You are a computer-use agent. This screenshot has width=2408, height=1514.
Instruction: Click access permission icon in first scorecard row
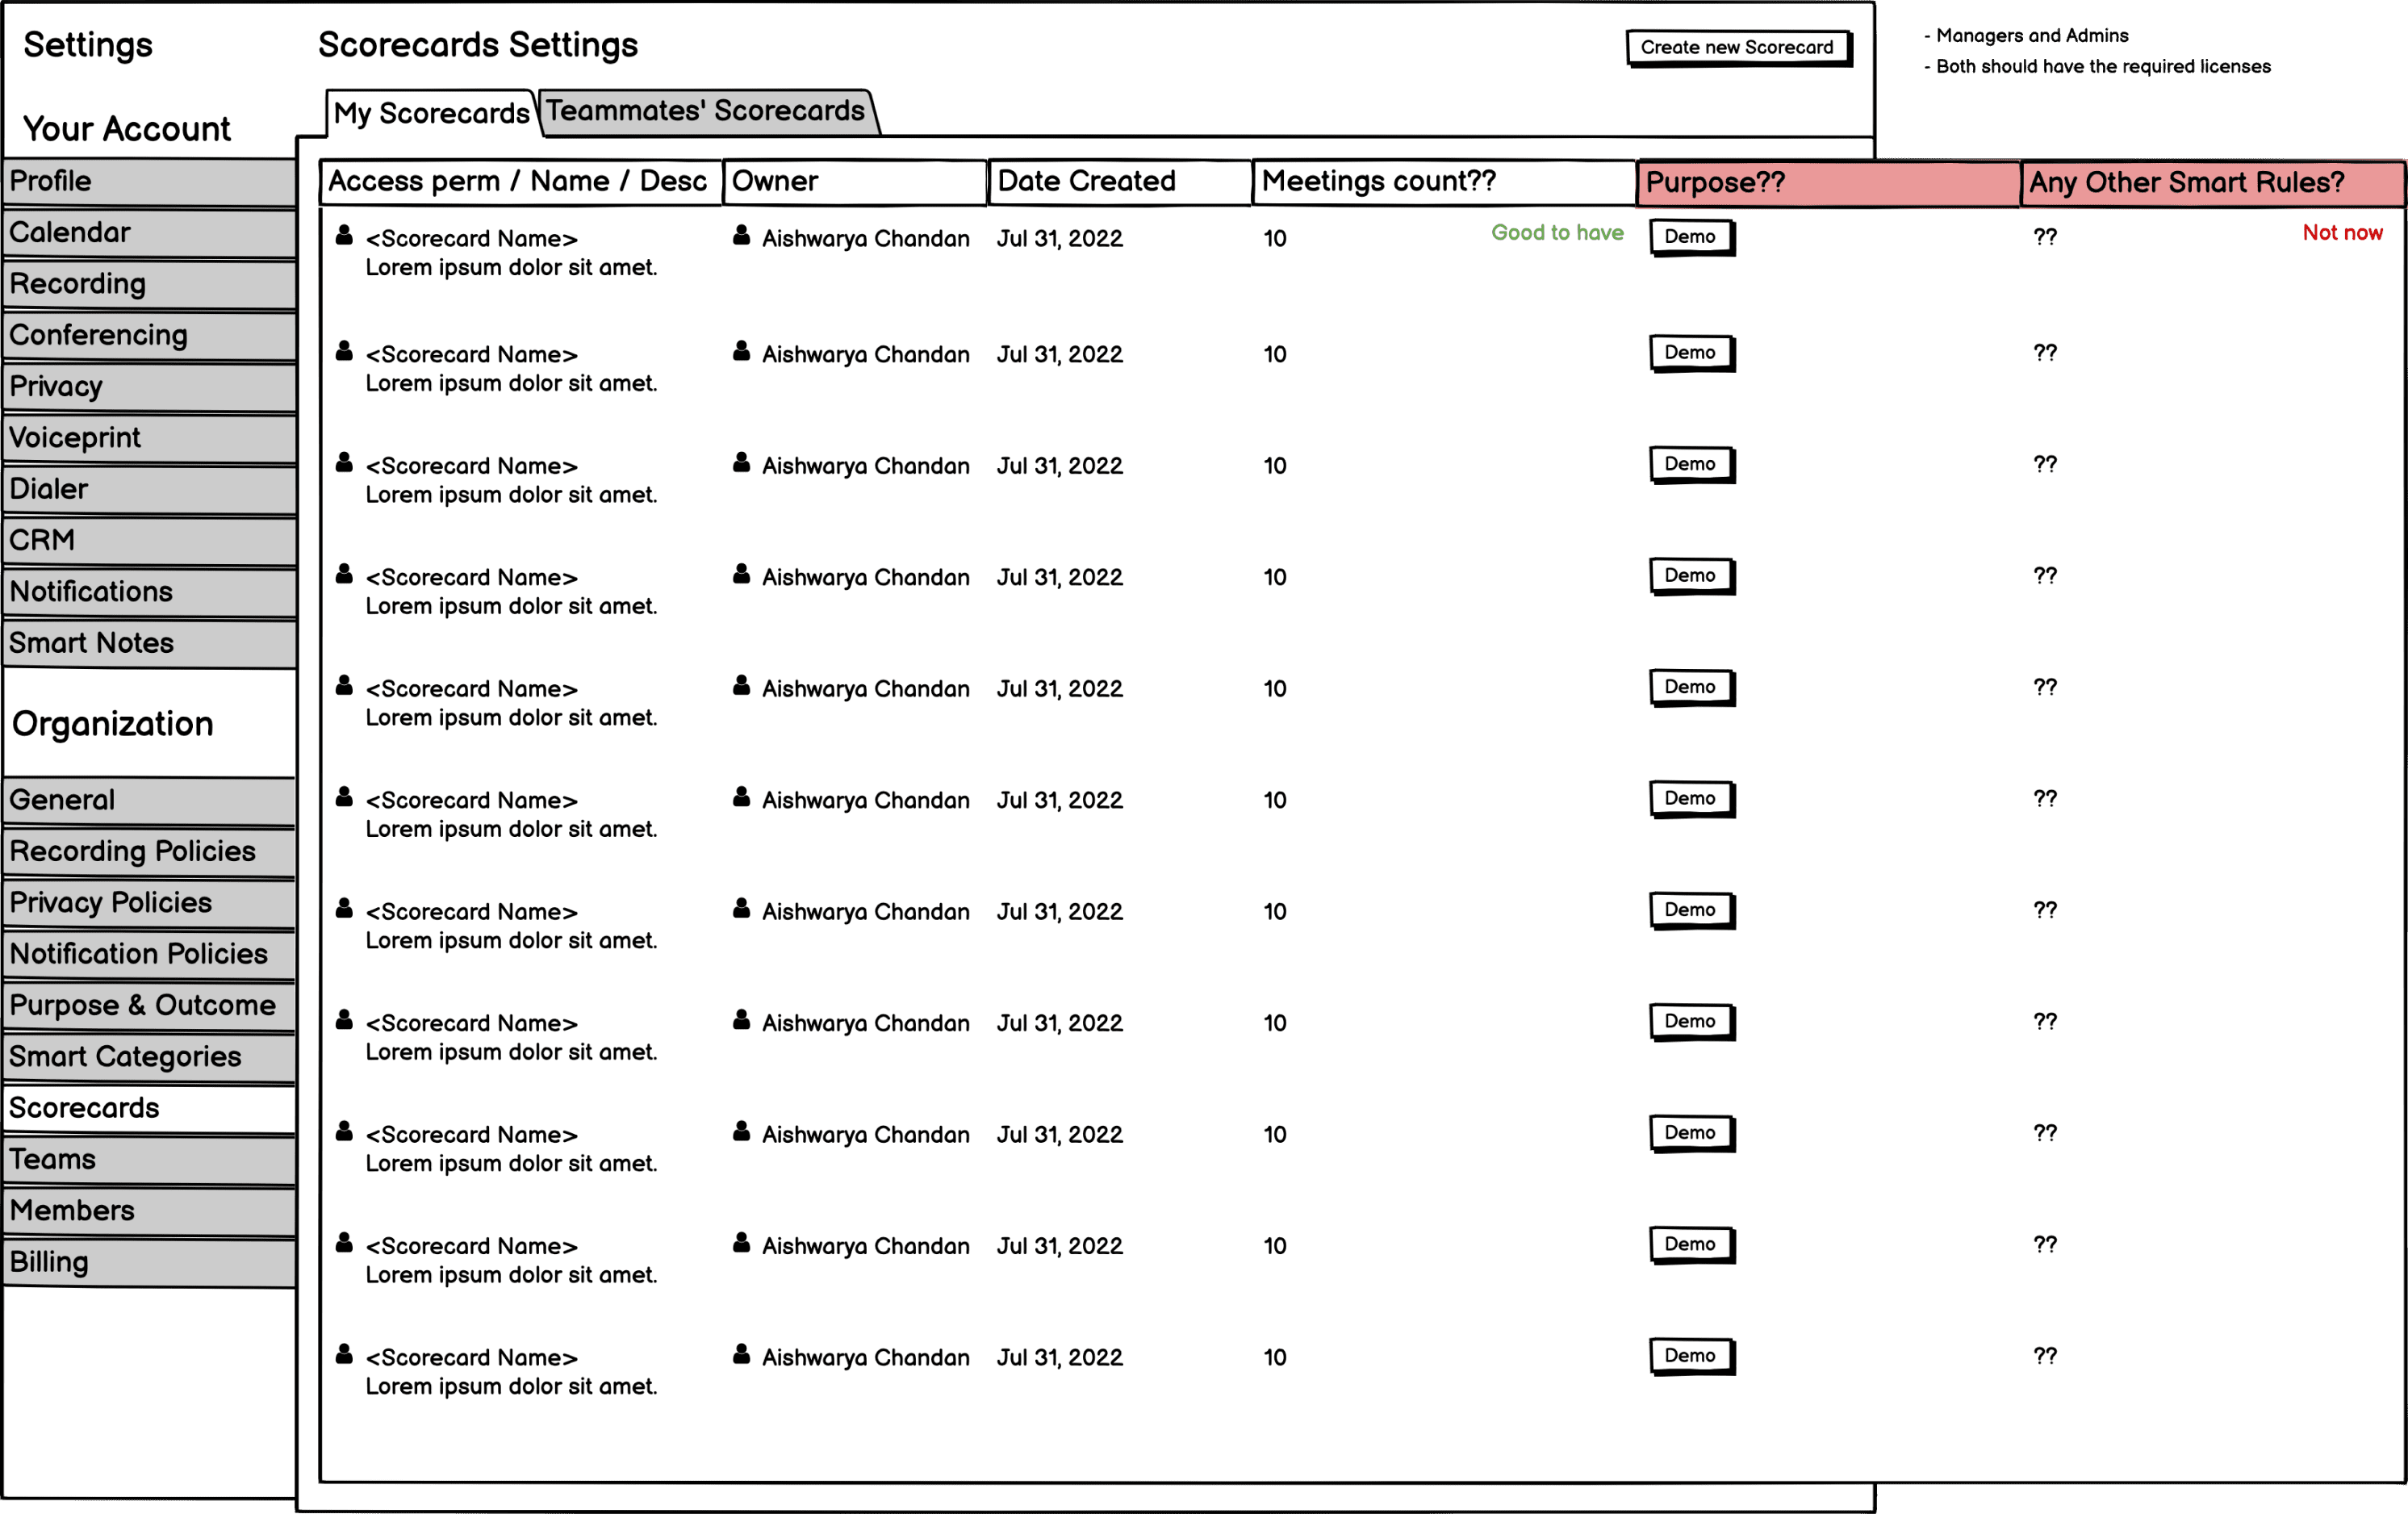click(344, 235)
